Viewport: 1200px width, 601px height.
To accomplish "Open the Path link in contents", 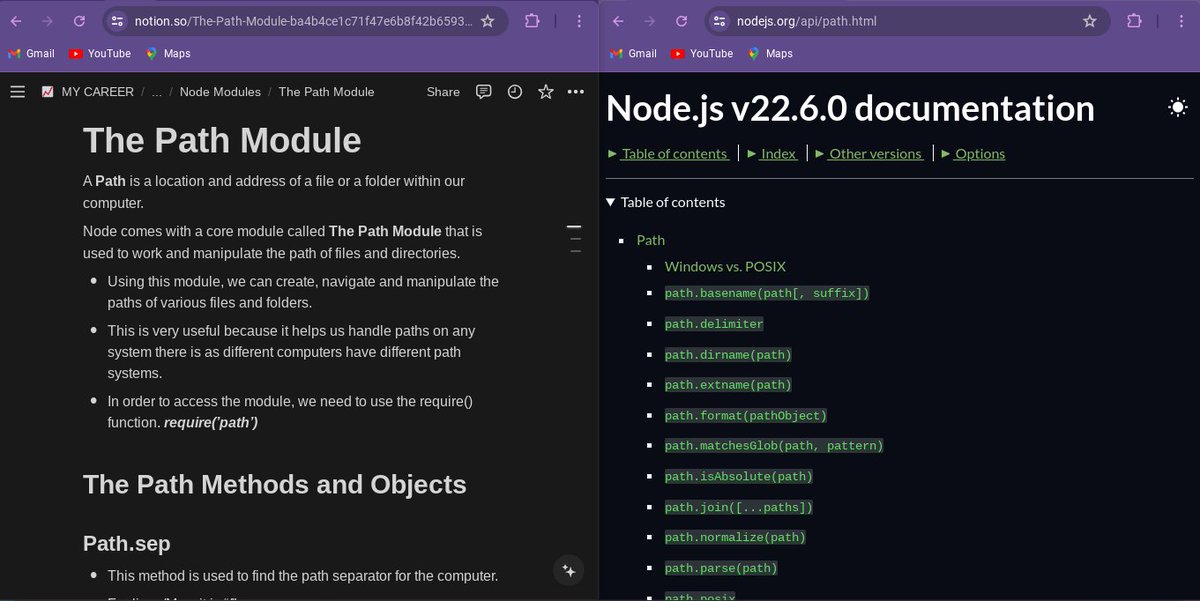I will click(651, 240).
